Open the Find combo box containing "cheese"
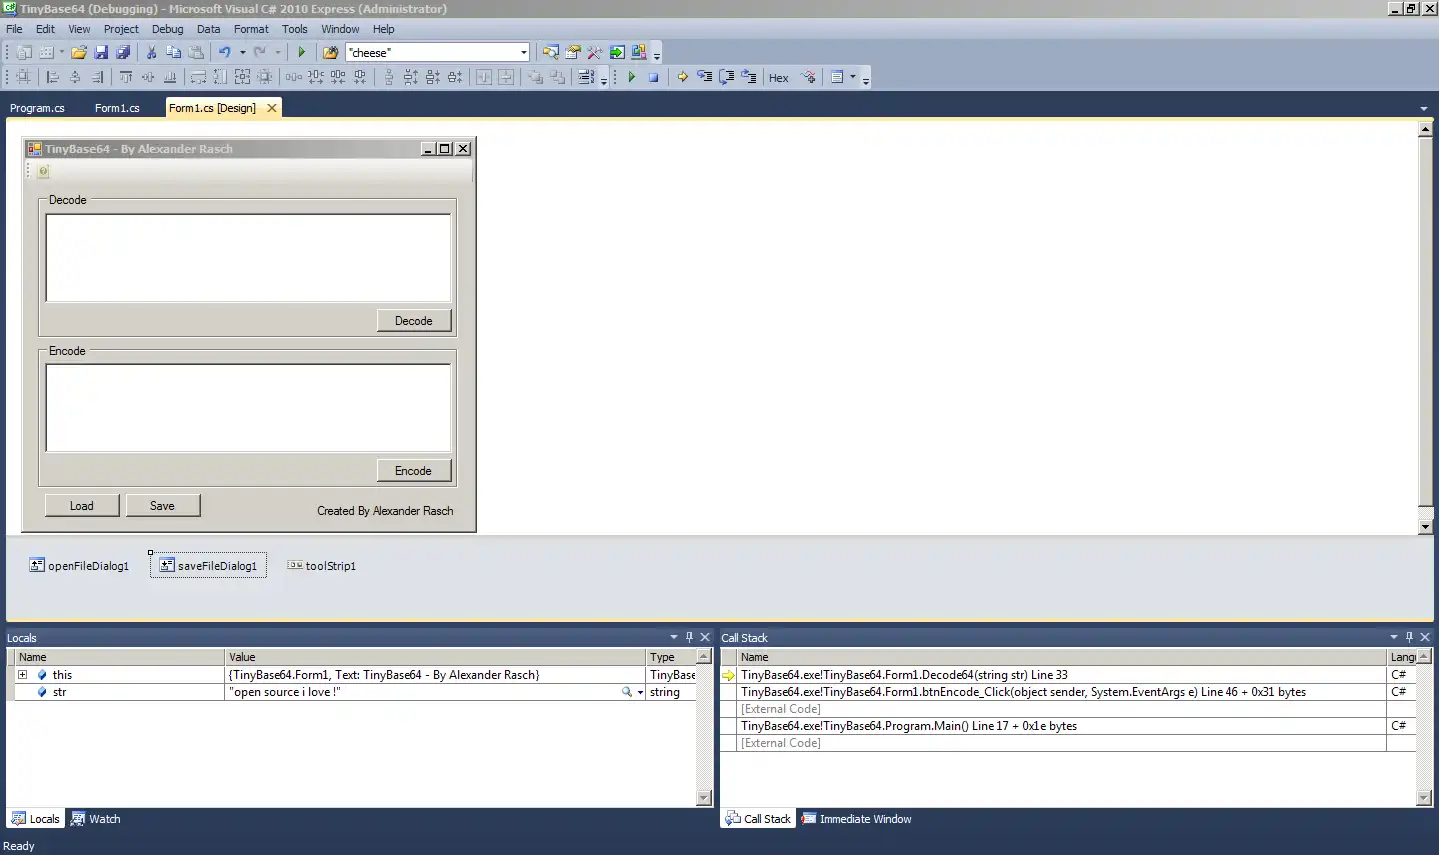1439x855 pixels. (x=437, y=52)
